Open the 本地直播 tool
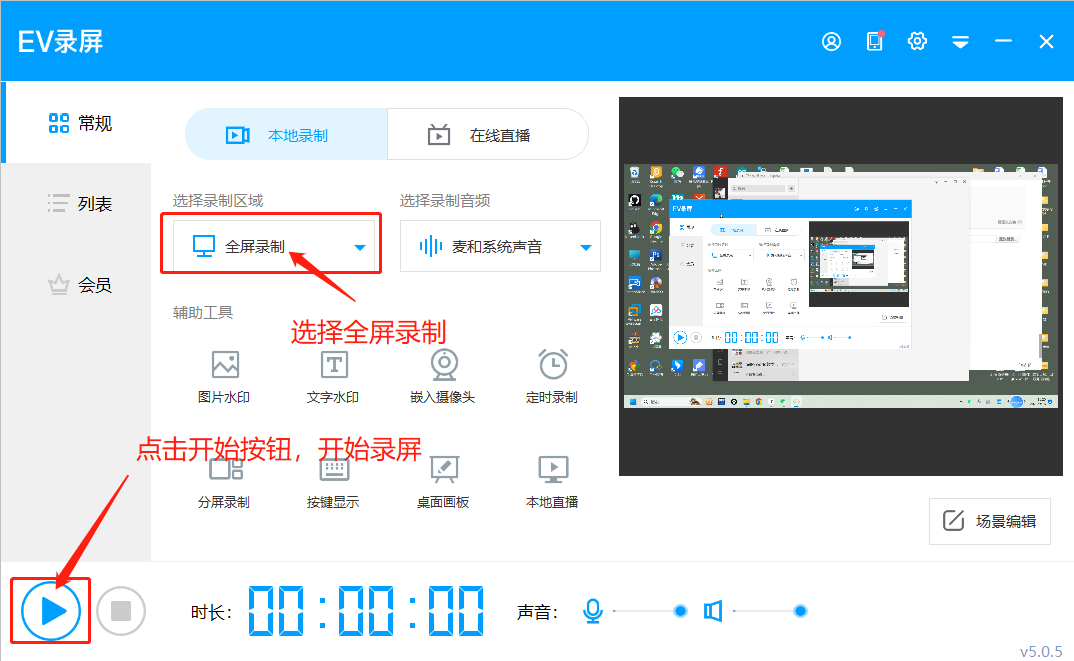The width and height of the screenshot is (1074, 661). click(x=552, y=482)
